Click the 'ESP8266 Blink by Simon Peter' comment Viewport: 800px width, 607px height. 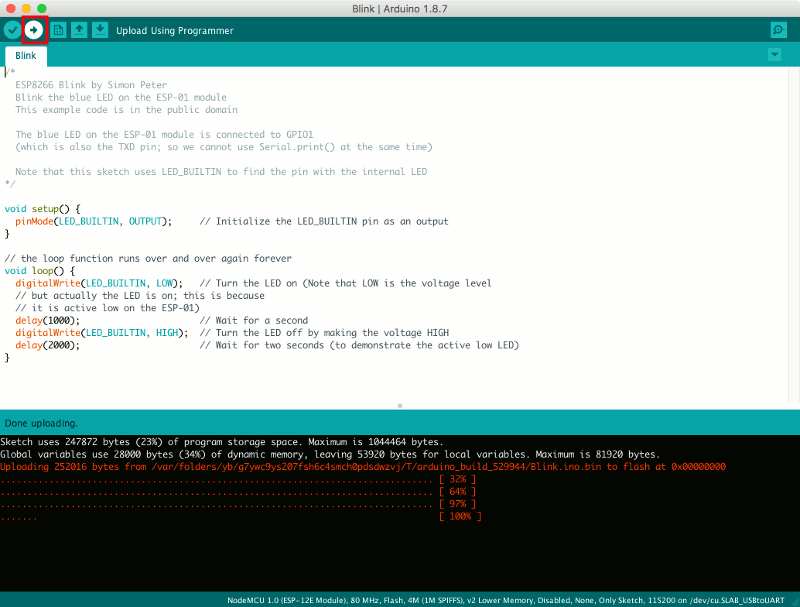tap(91, 85)
